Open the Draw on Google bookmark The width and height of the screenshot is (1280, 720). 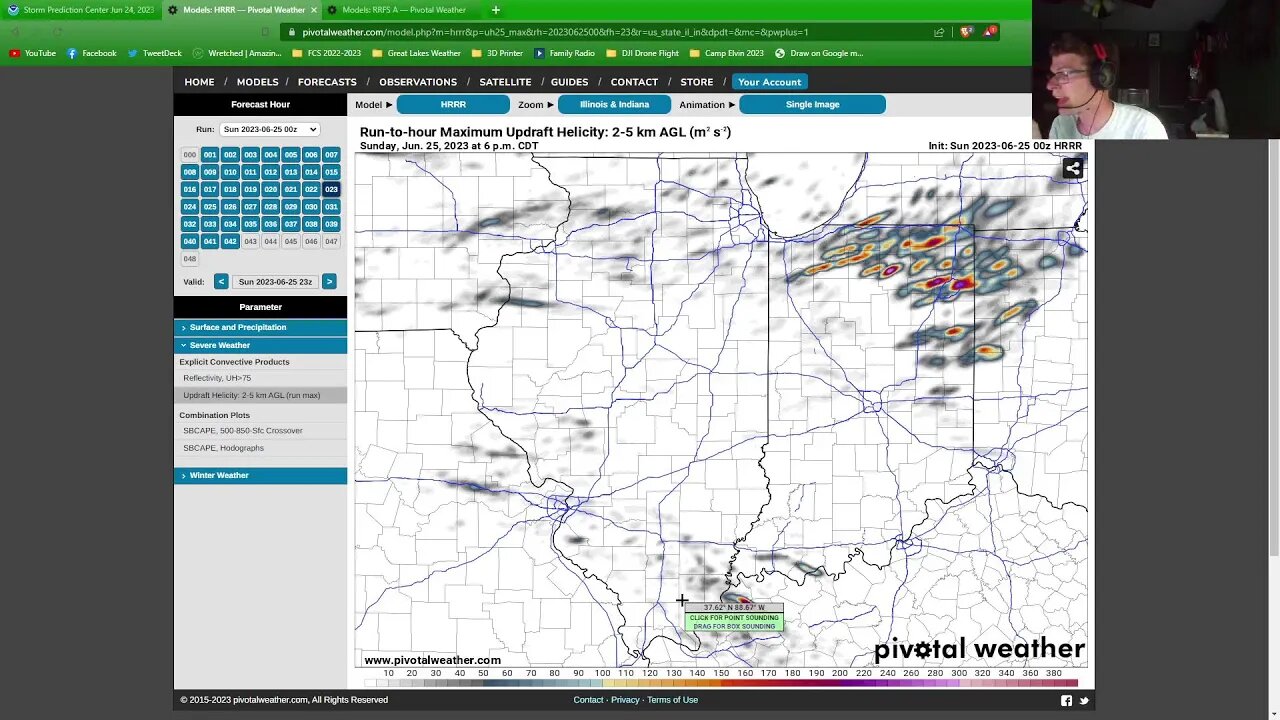(818, 53)
